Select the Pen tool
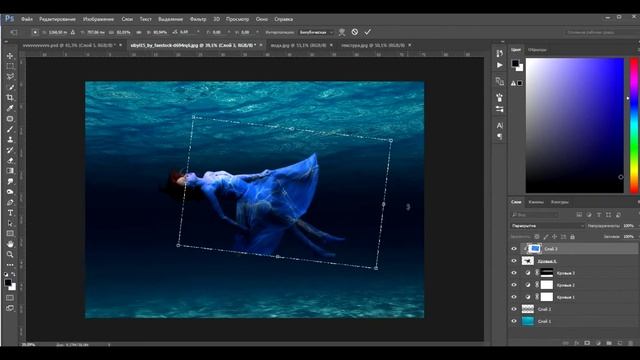Screen dimensions: 640x360 tap(10, 202)
